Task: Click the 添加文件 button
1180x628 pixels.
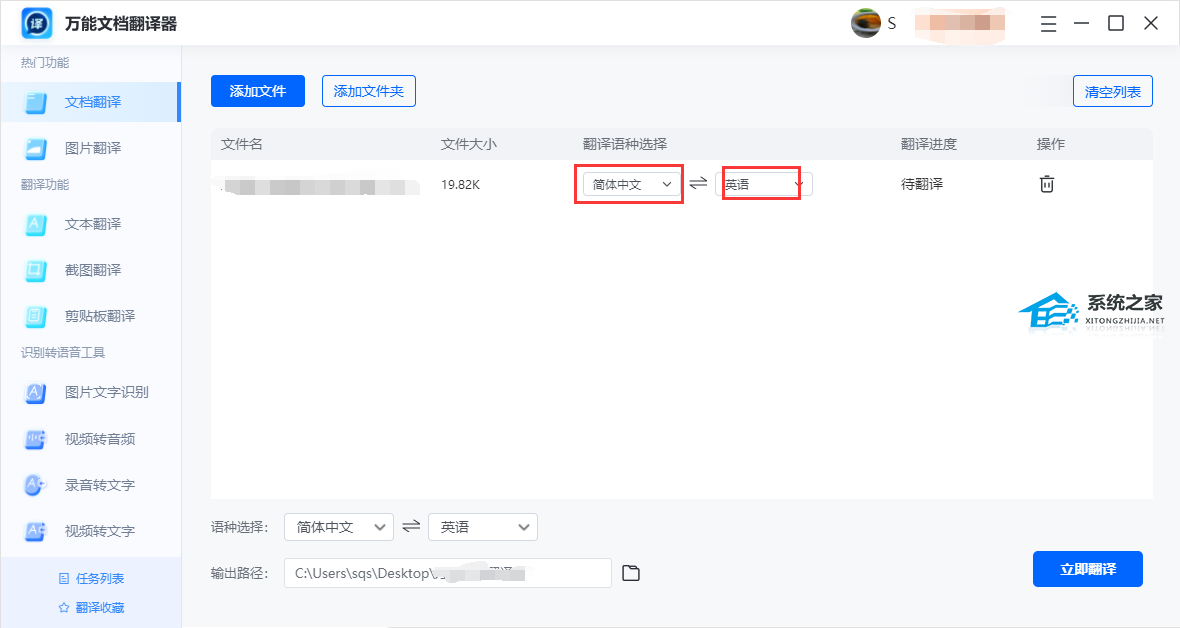Action: point(257,91)
